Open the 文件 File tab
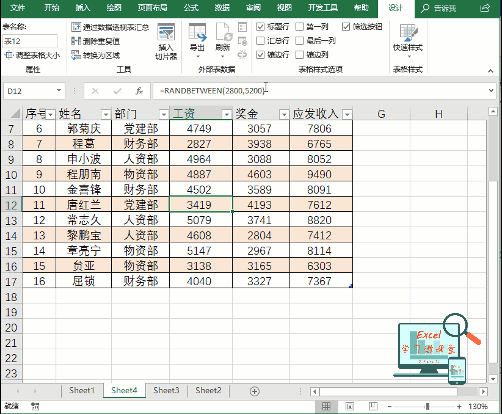The width and height of the screenshot is (502, 414). point(17,8)
